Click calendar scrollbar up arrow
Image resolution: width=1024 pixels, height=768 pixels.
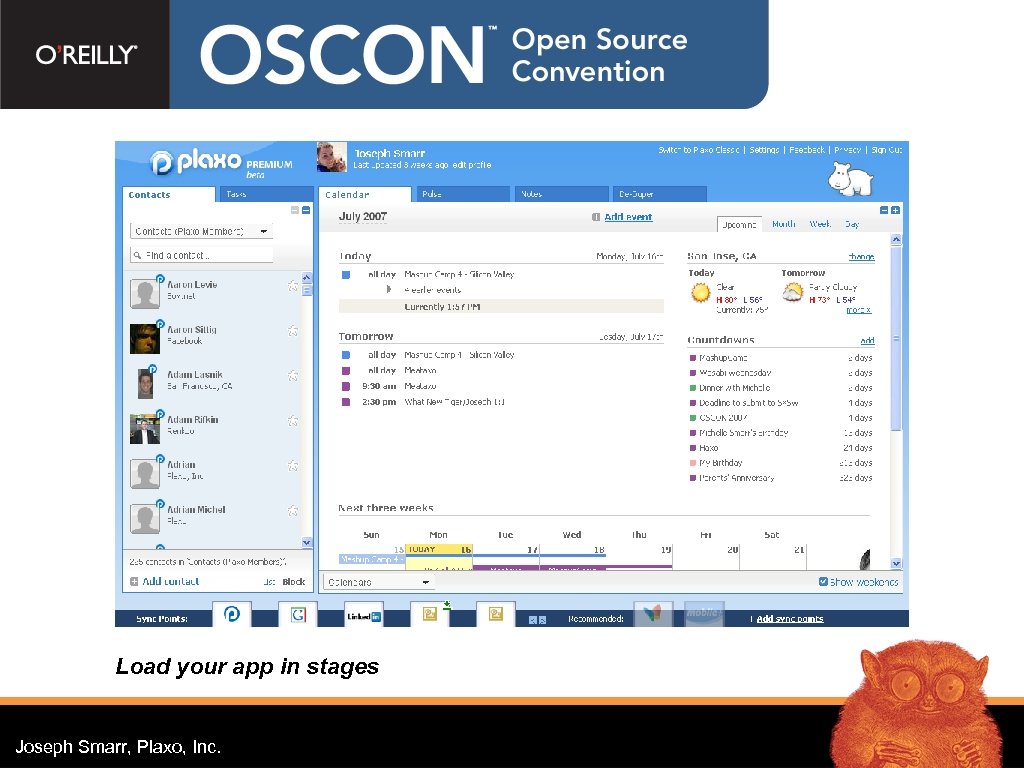pyautogui.click(x=896, y=240)
